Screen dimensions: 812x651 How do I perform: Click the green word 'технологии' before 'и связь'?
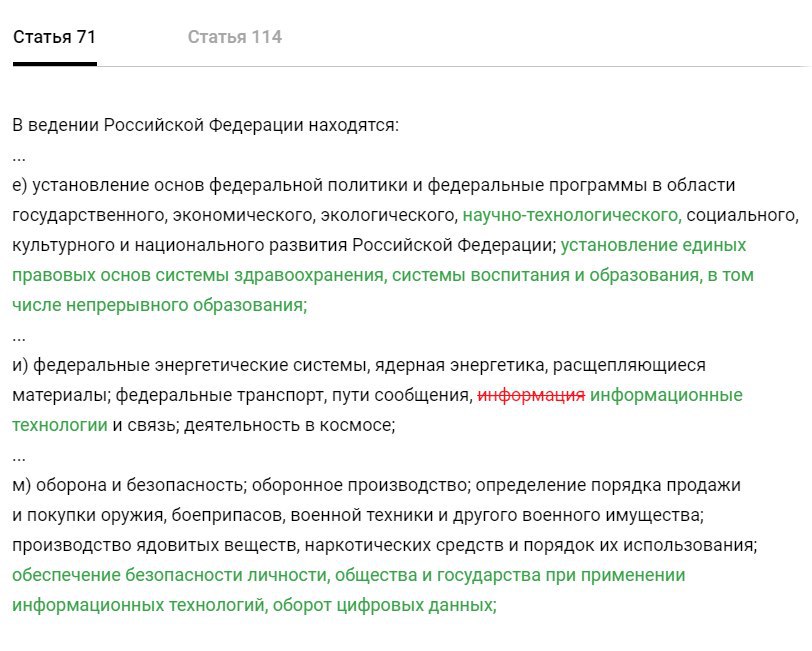60,425
